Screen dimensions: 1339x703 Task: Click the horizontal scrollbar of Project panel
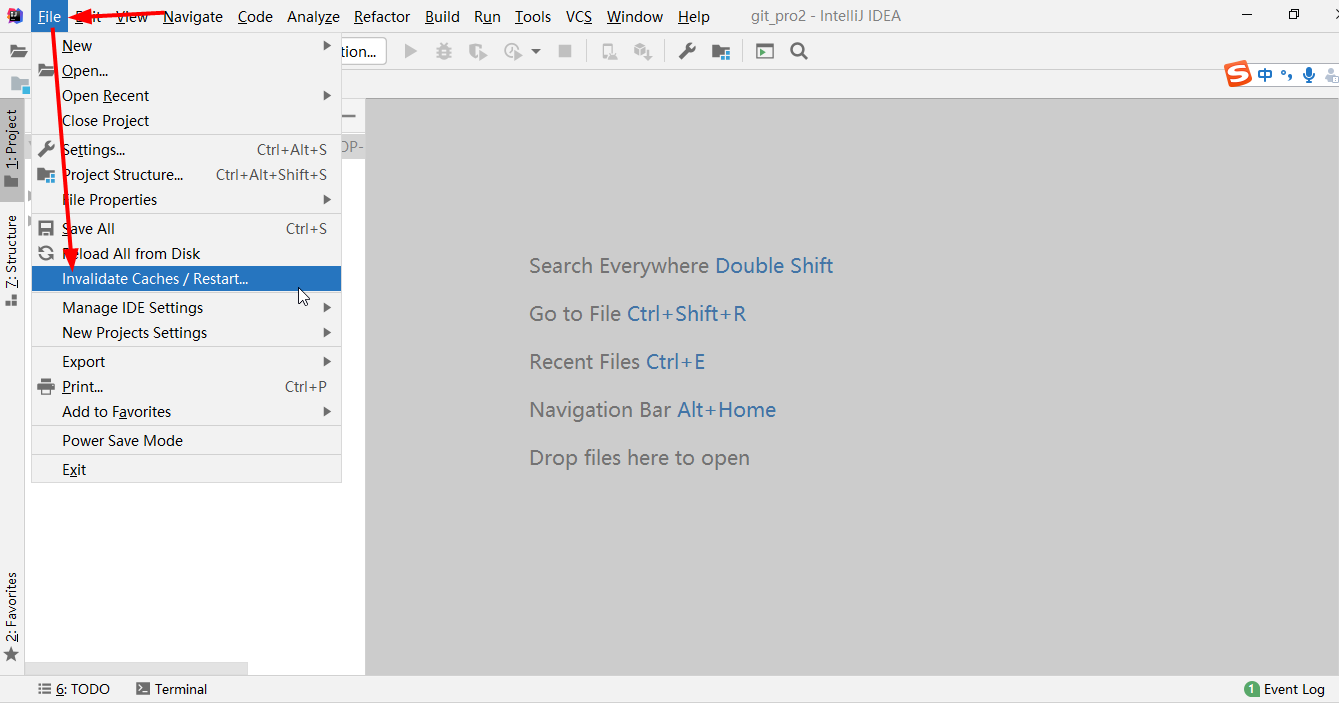(136, 668)
